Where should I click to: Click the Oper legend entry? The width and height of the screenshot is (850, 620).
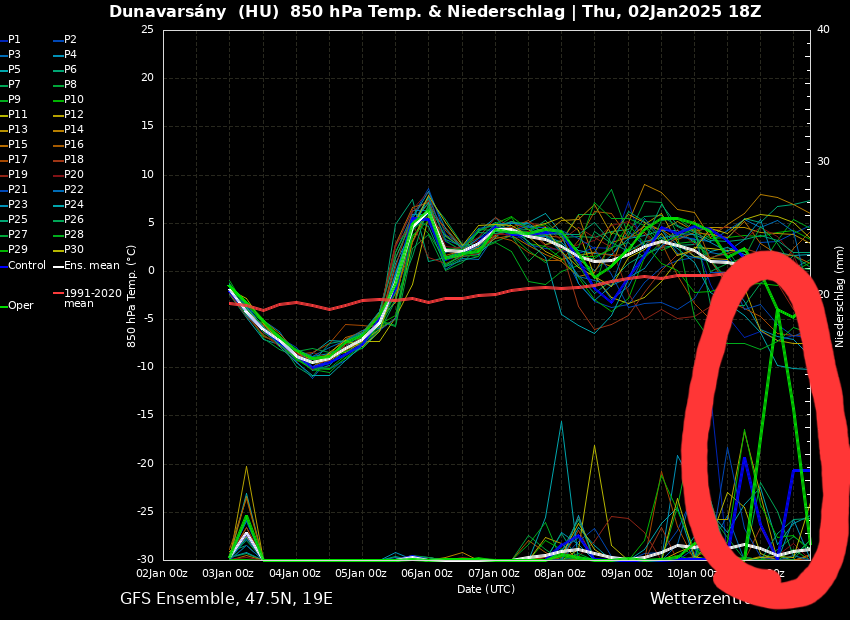point(20,306)
